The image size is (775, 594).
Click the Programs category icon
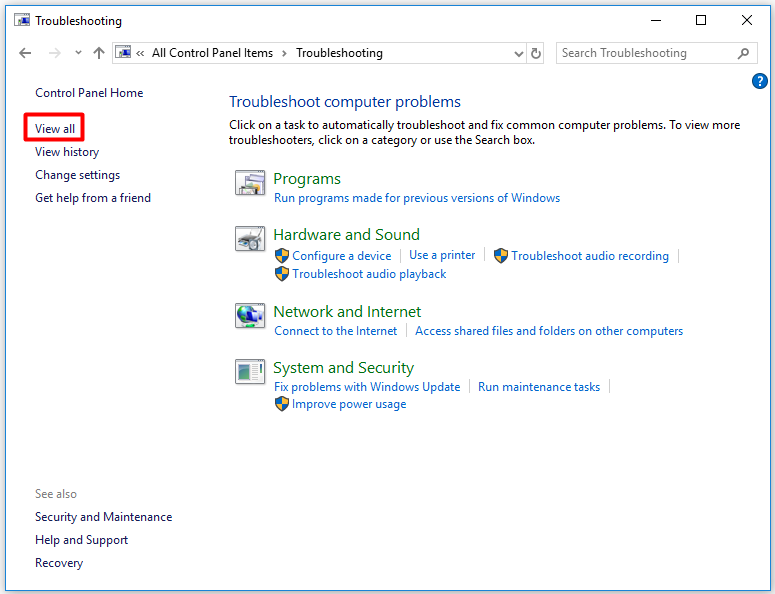click(250, 183)
